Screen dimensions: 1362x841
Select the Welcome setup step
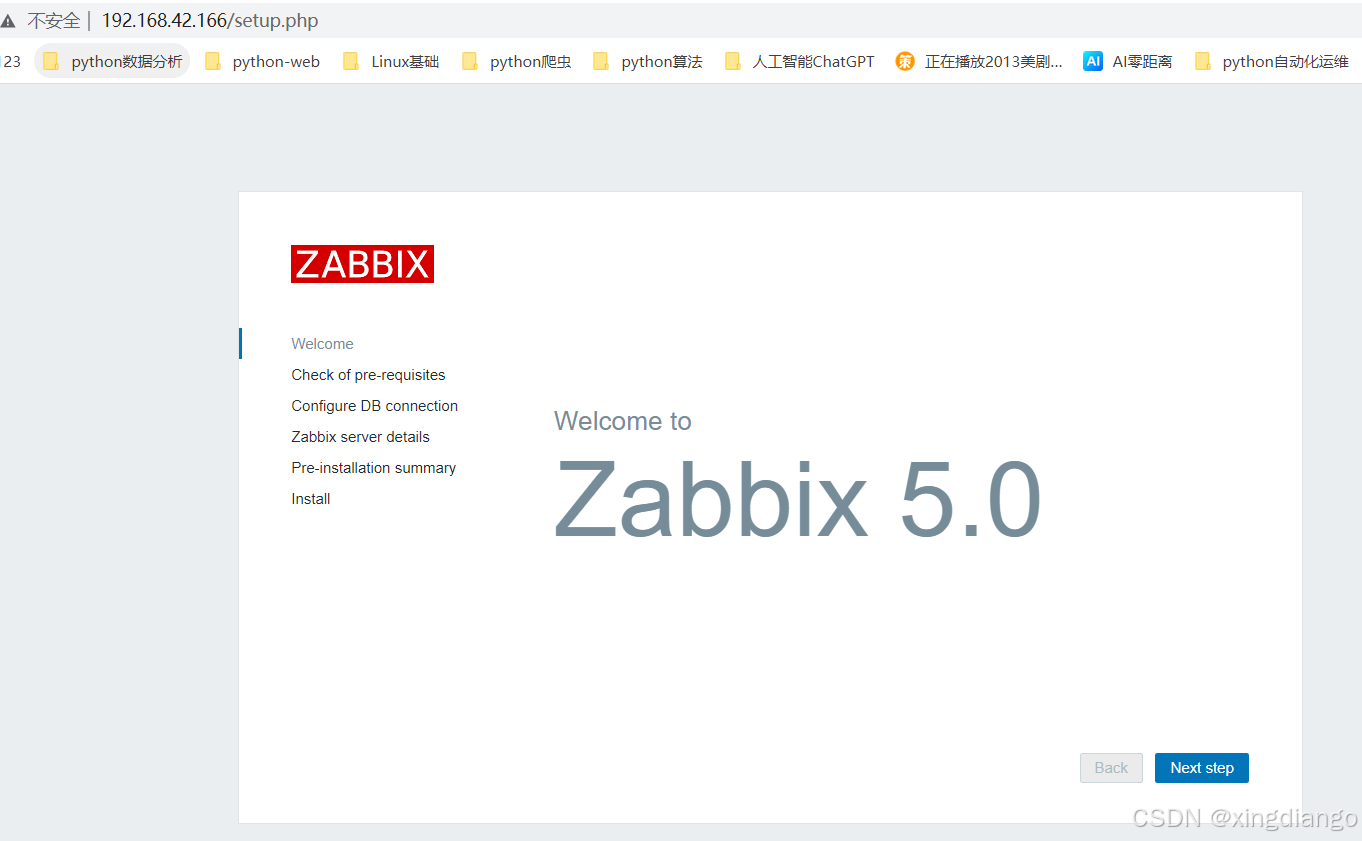coord(322,344)
